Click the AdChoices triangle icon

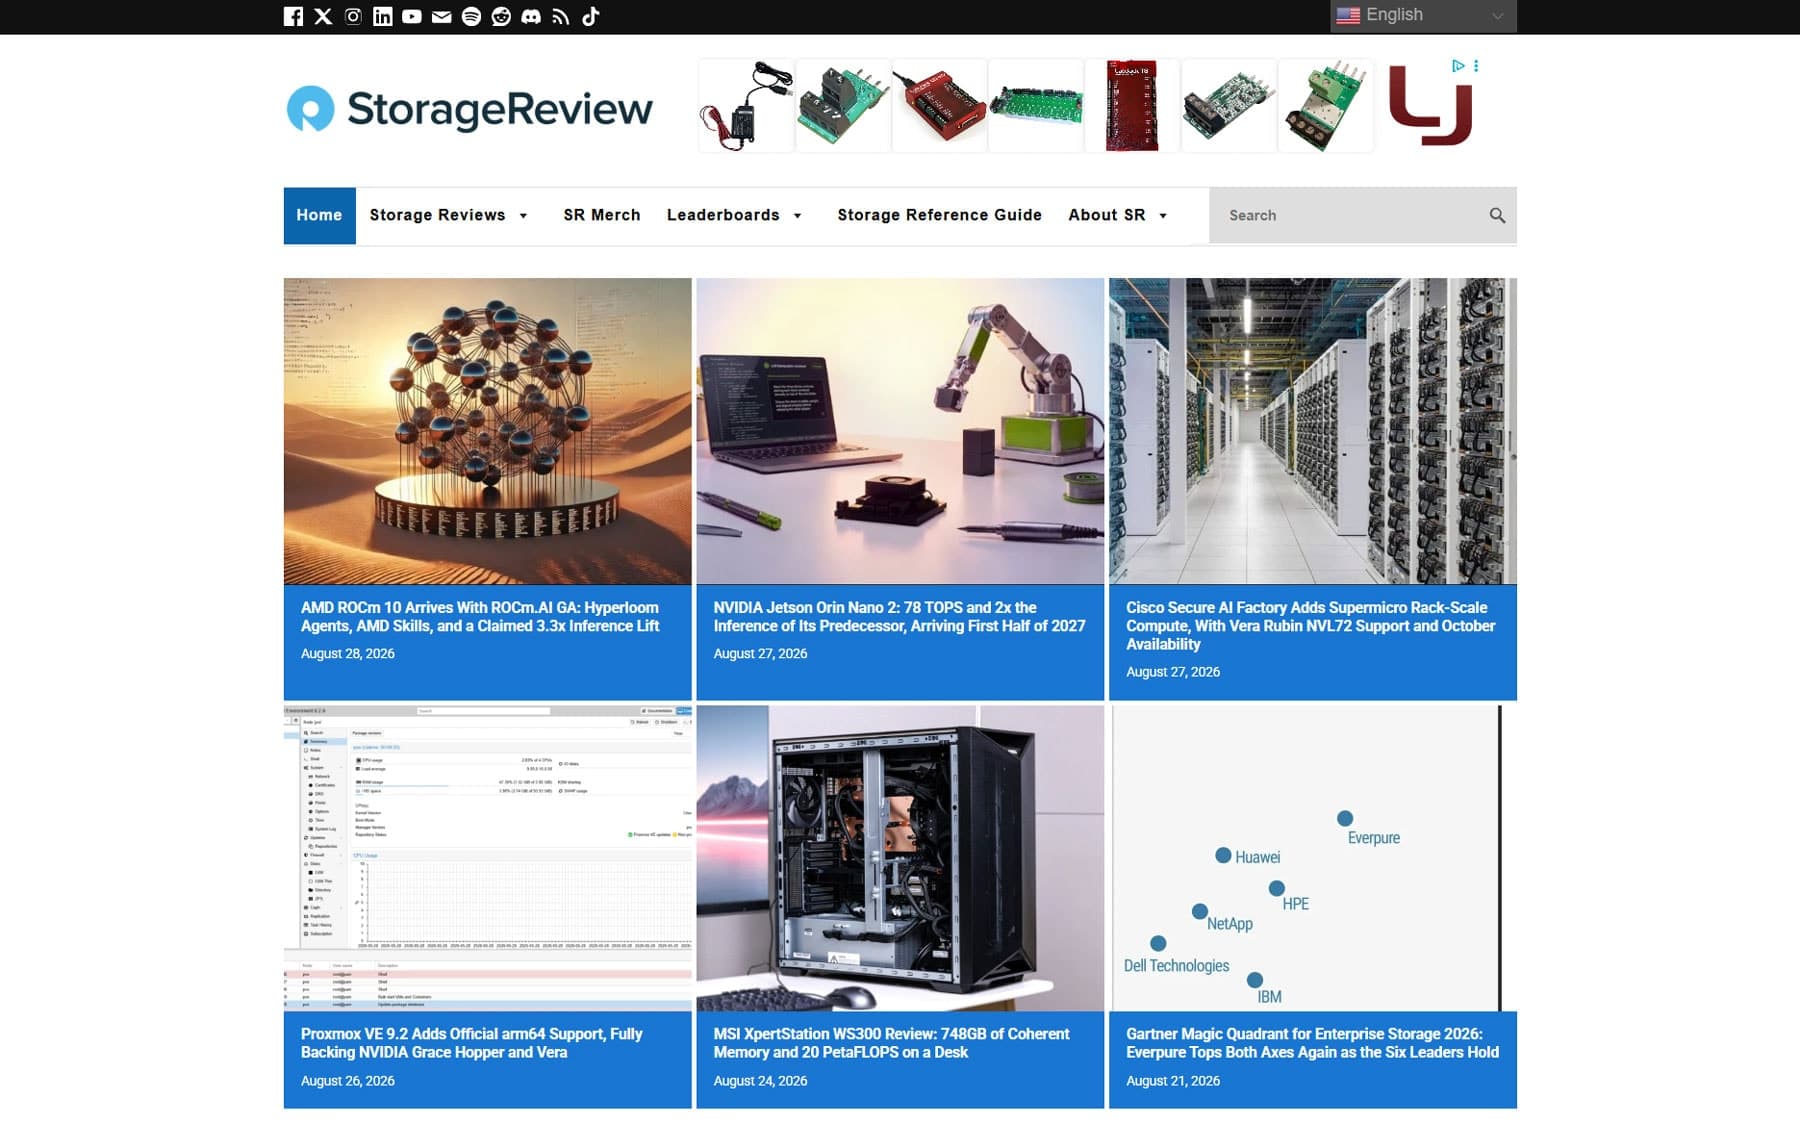click(1458, 66)
